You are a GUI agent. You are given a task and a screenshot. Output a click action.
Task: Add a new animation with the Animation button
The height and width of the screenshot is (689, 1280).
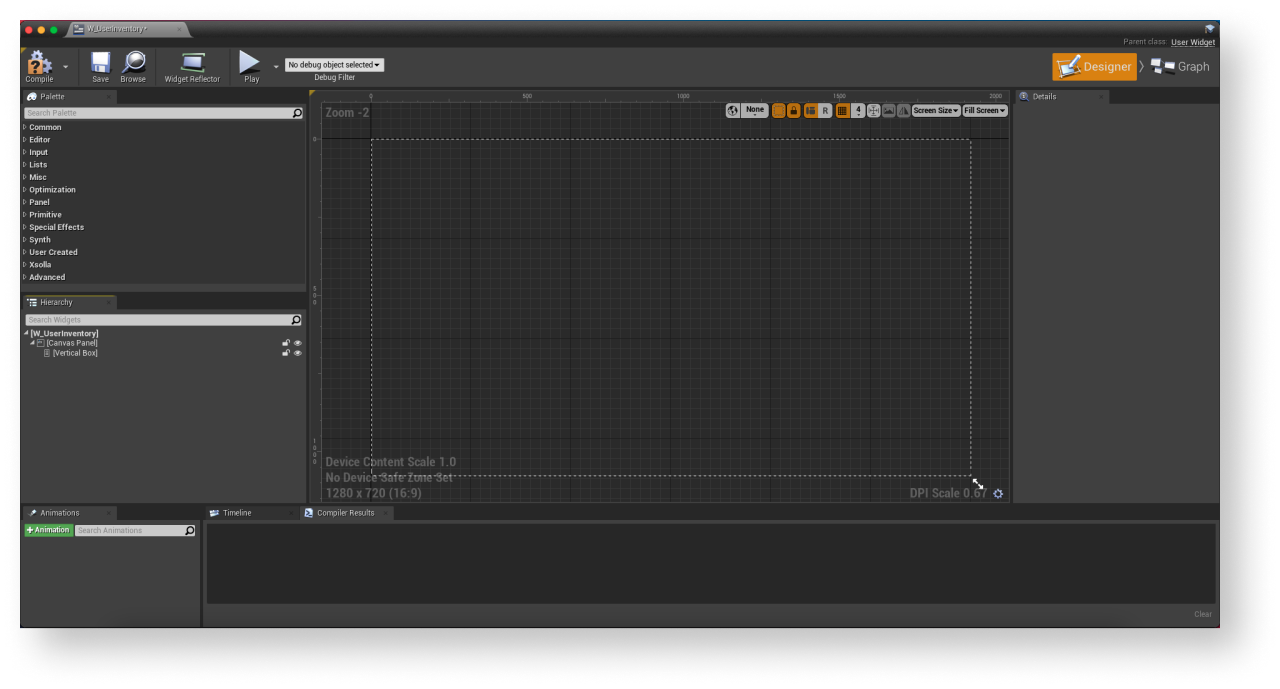tap(49, 530)
